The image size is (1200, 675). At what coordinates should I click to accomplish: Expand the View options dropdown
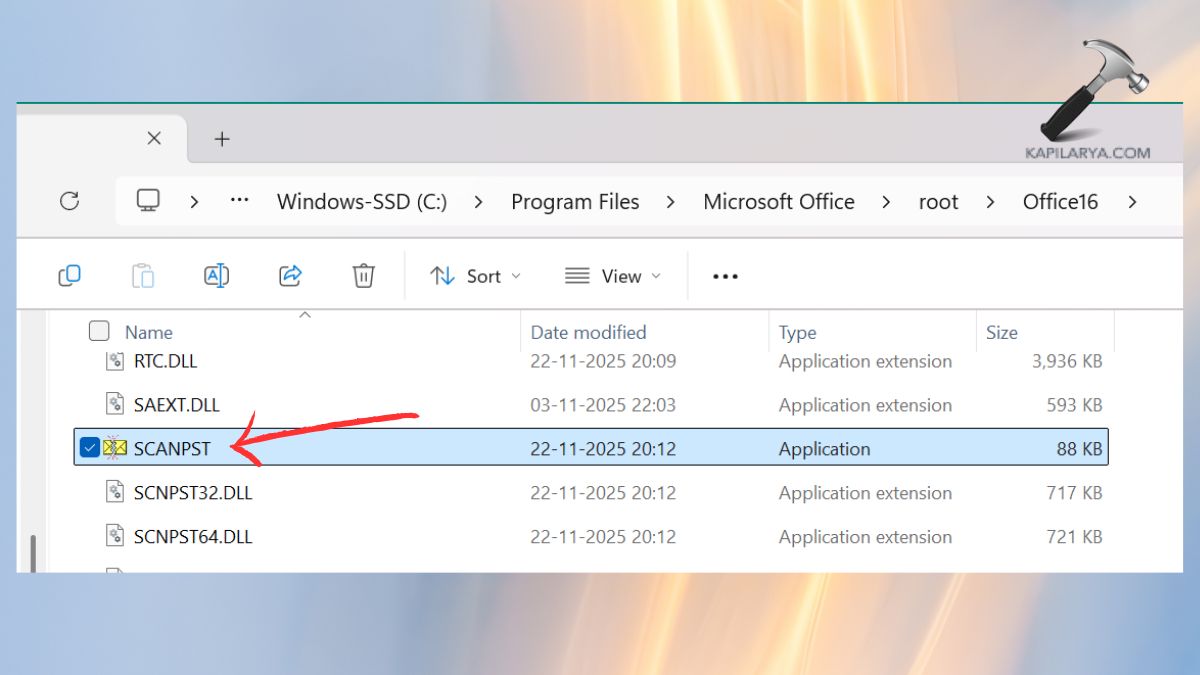612,276
